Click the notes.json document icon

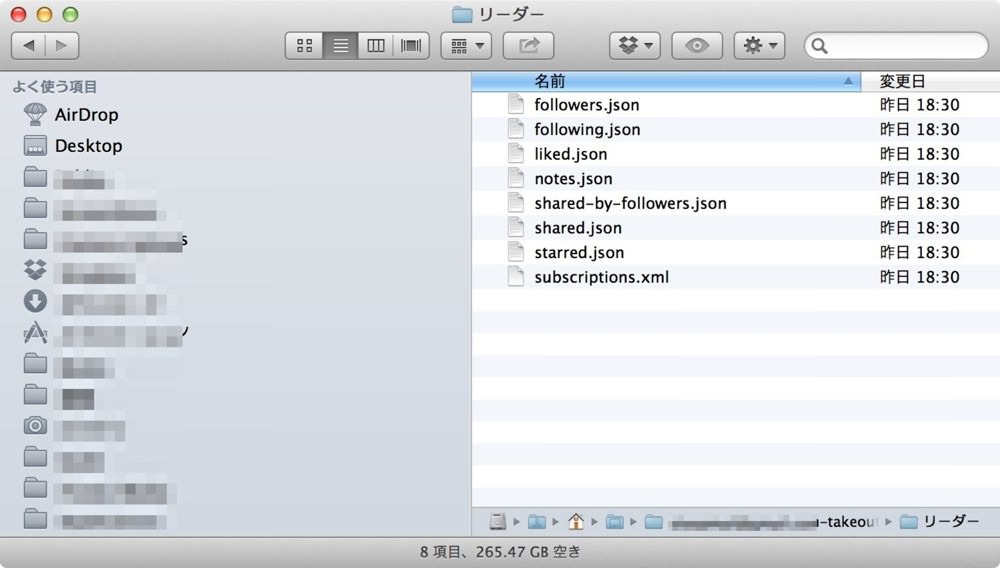coord(516,178)
